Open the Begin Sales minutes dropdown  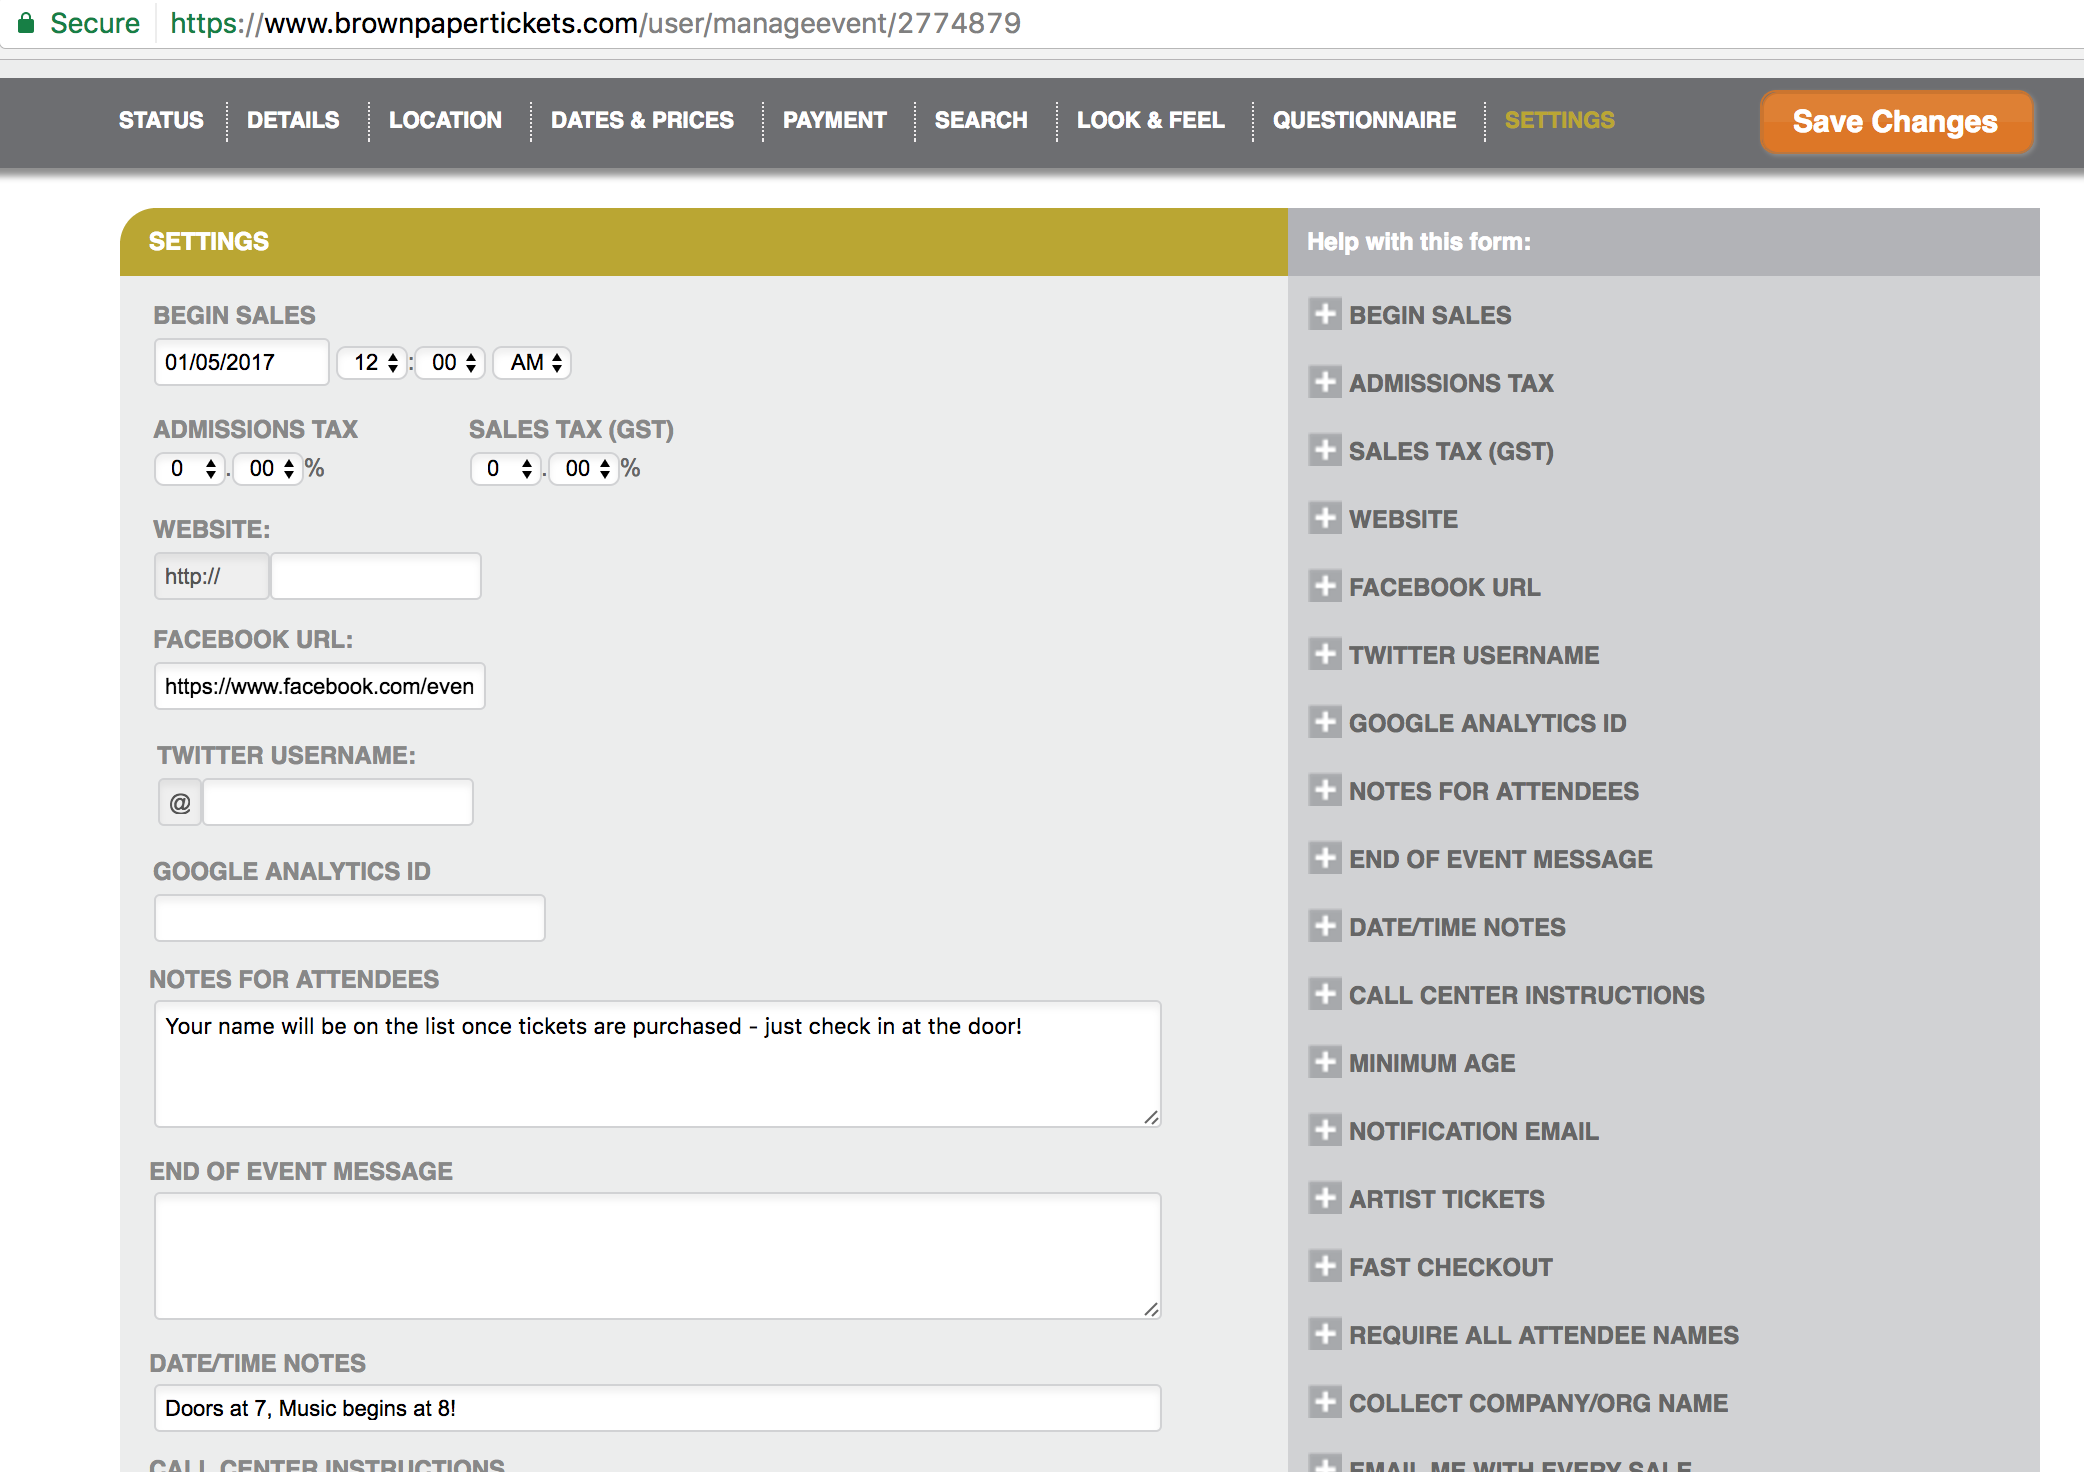coord(452,362)
